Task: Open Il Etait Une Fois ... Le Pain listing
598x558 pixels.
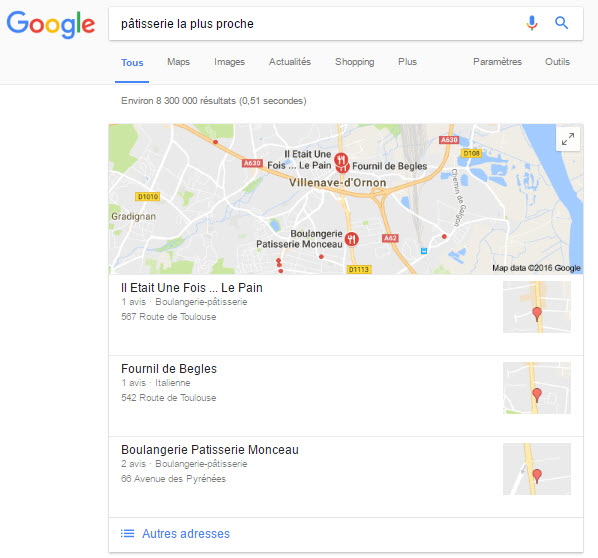Action: (192, 288)
